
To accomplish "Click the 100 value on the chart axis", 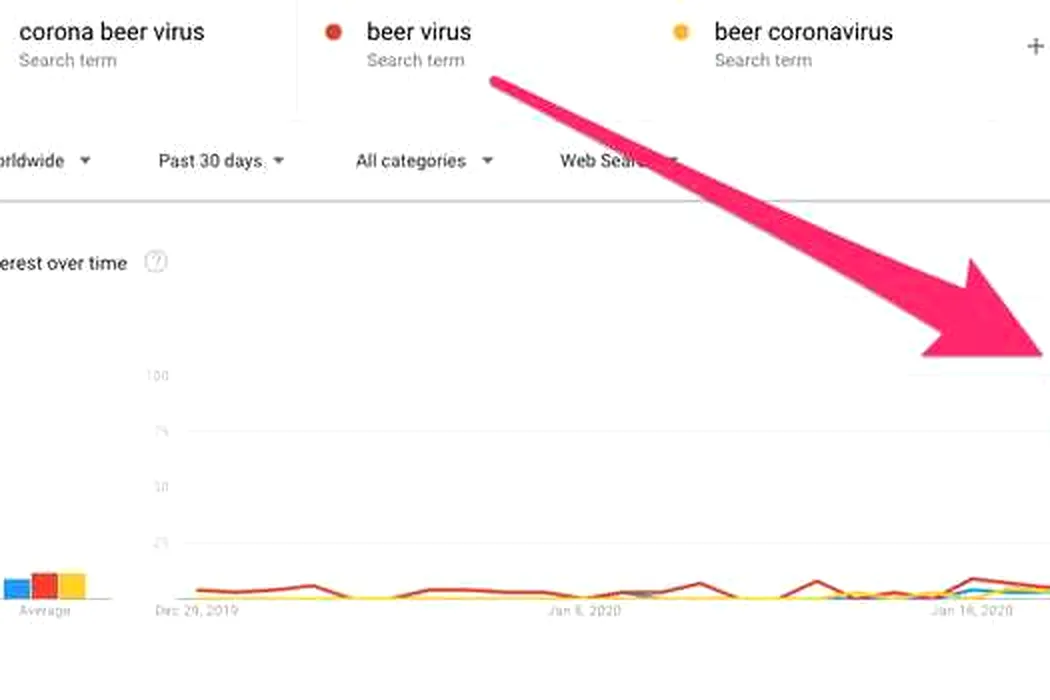I will pos(157,376).
